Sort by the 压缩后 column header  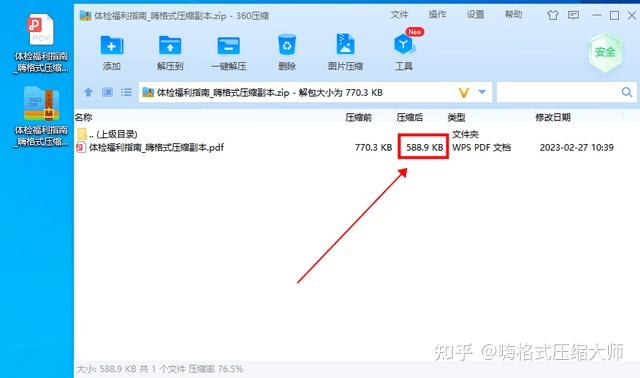click(409, 118)
